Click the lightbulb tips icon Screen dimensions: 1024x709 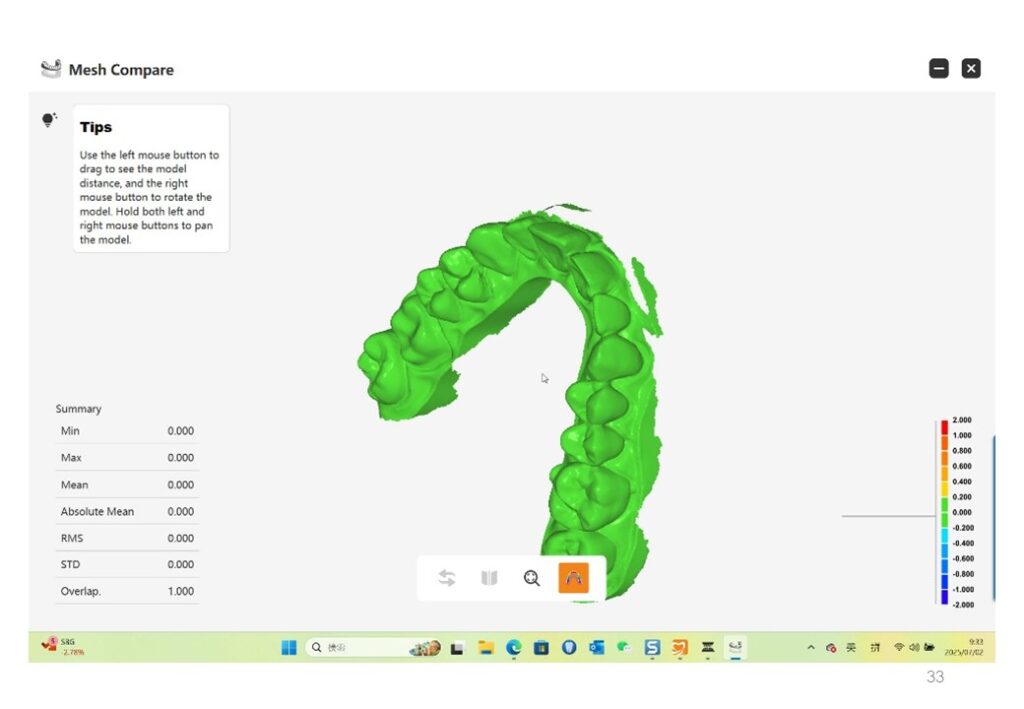pos(49,120)
